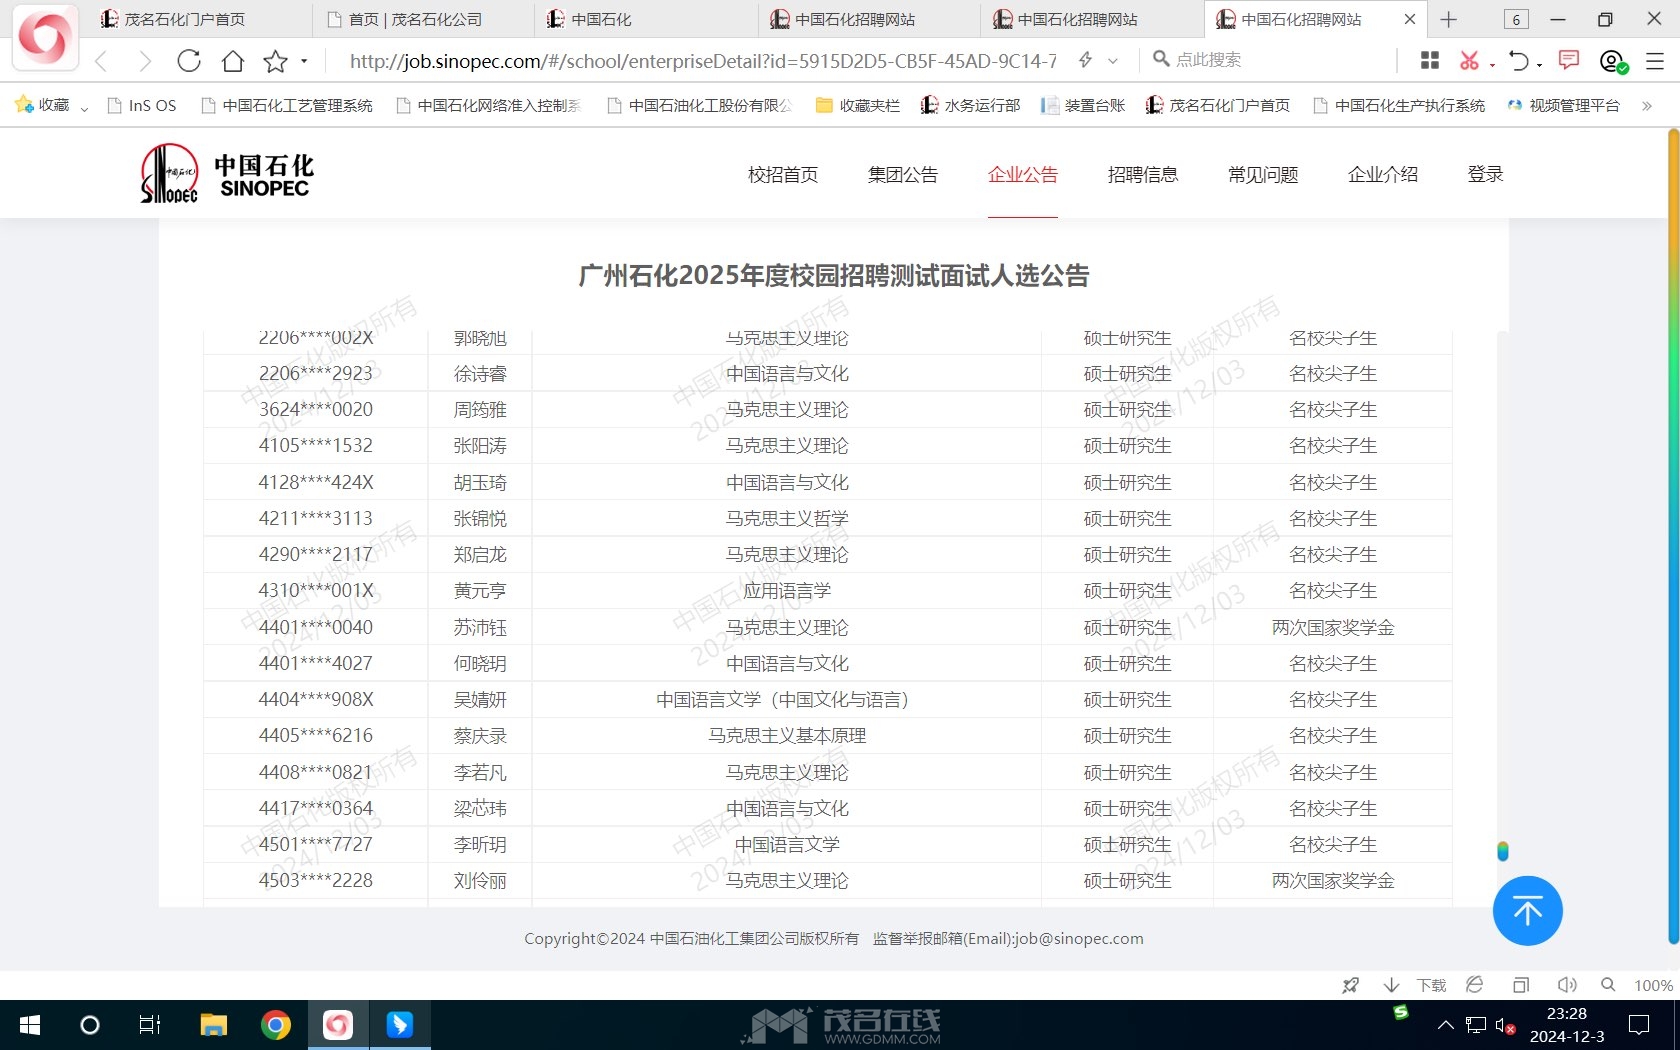The image size is (1680, 1050).
Task: Open the download arrow in status bar
Action: tap(1391, 985)
